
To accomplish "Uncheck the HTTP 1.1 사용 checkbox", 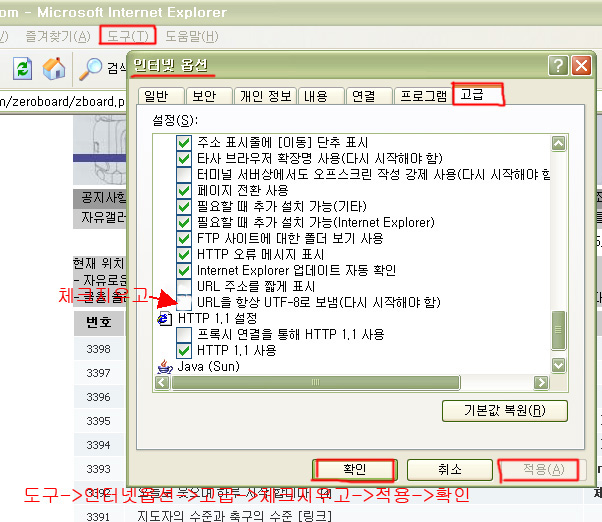I will click(184, 351).
